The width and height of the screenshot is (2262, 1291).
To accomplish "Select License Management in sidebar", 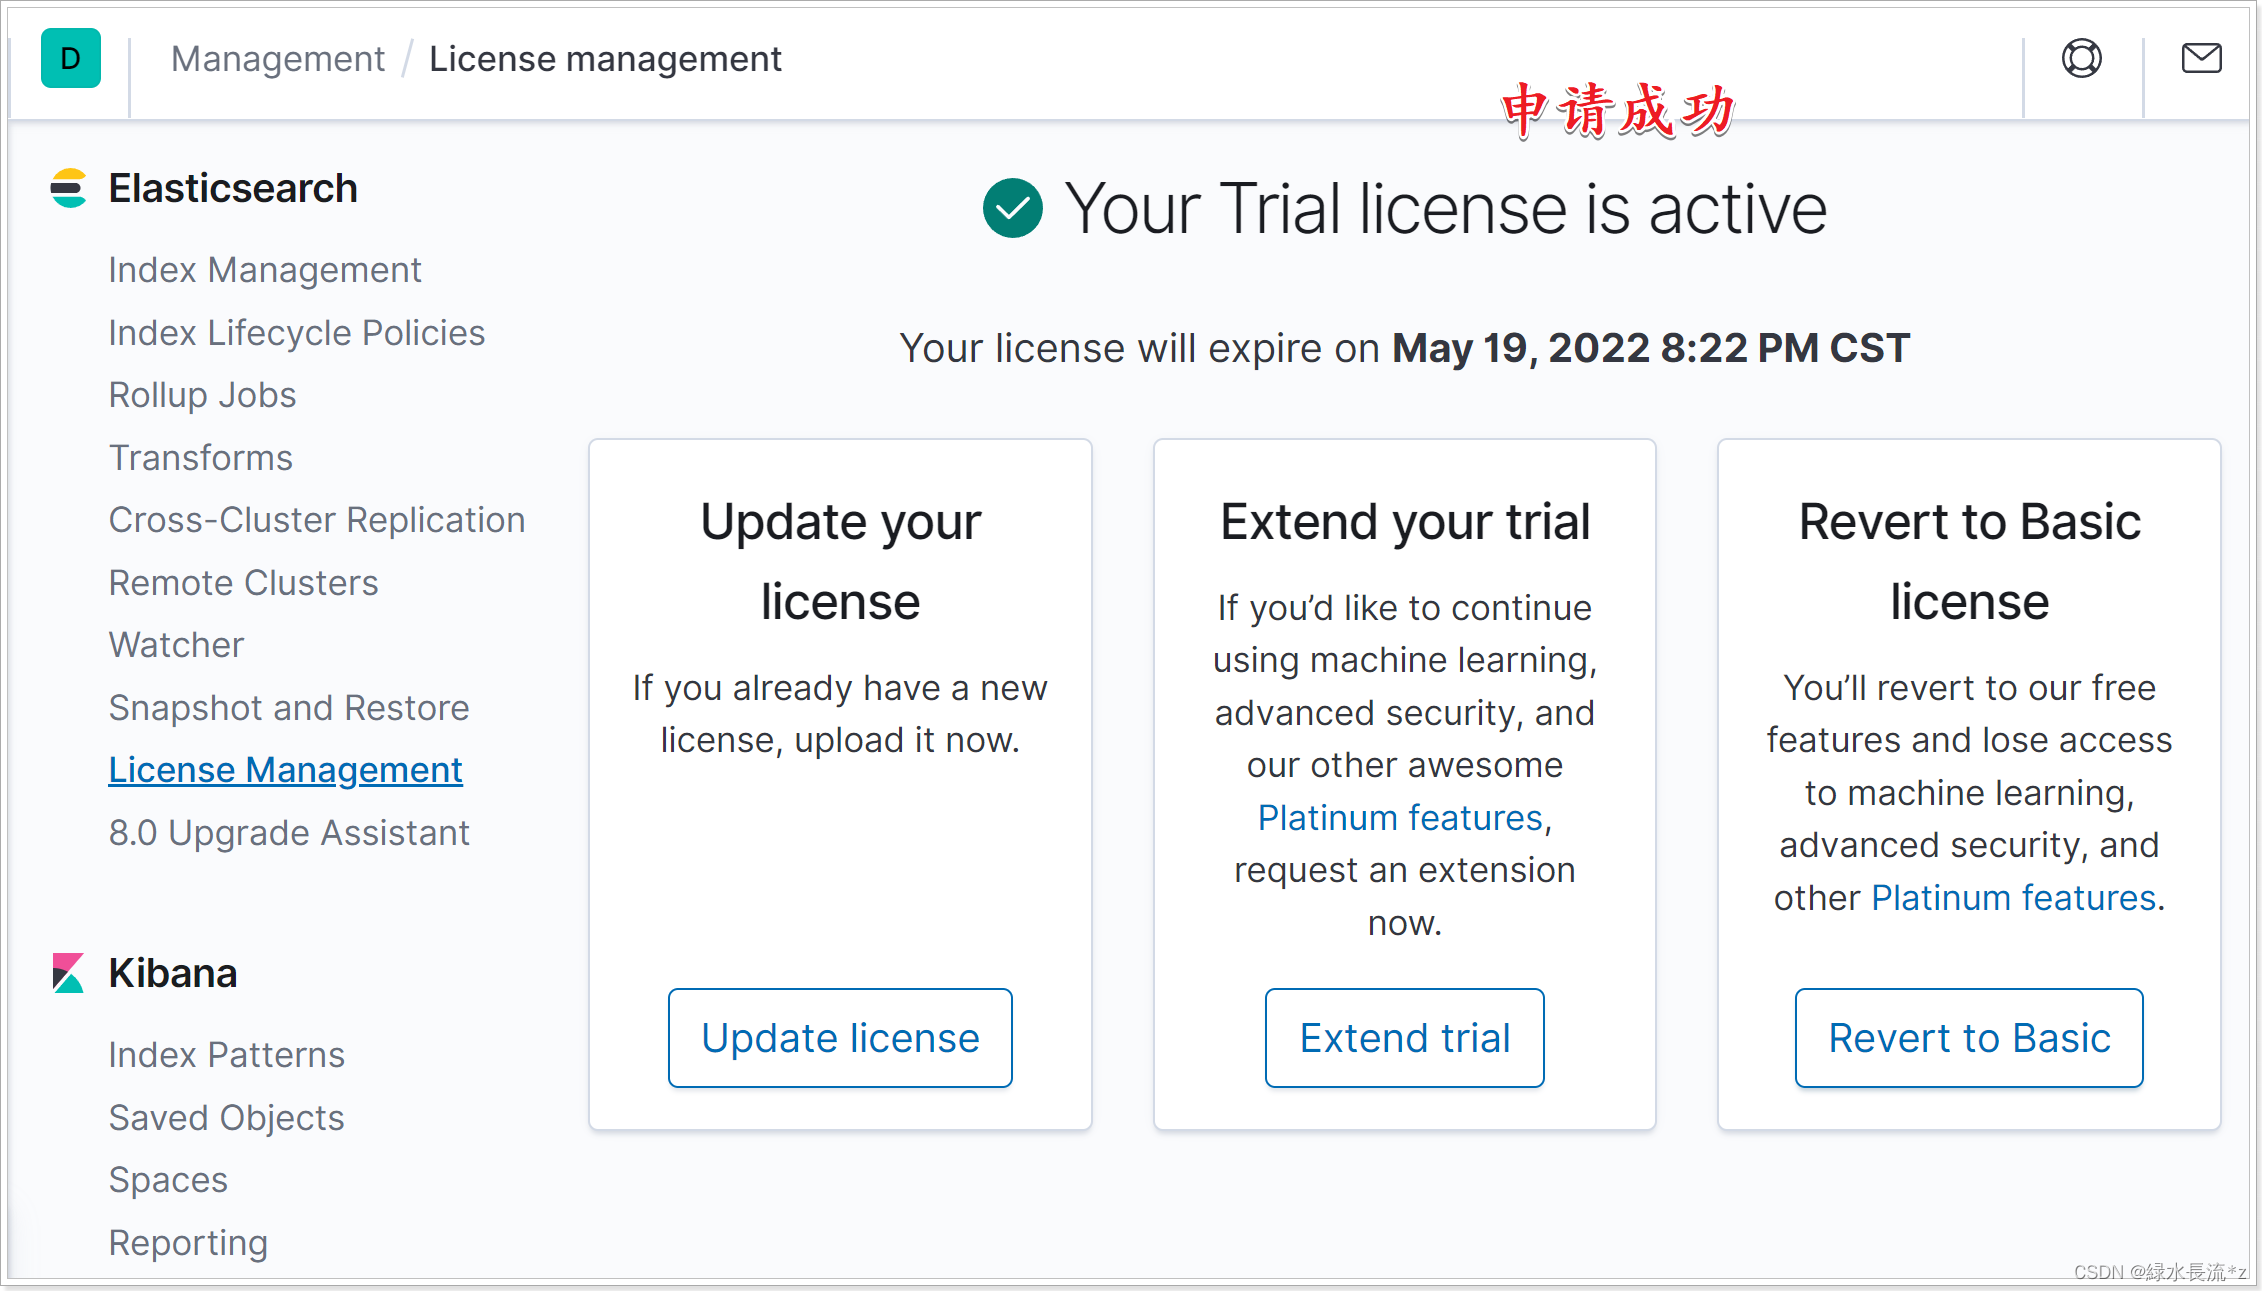I will coord(285,770).
